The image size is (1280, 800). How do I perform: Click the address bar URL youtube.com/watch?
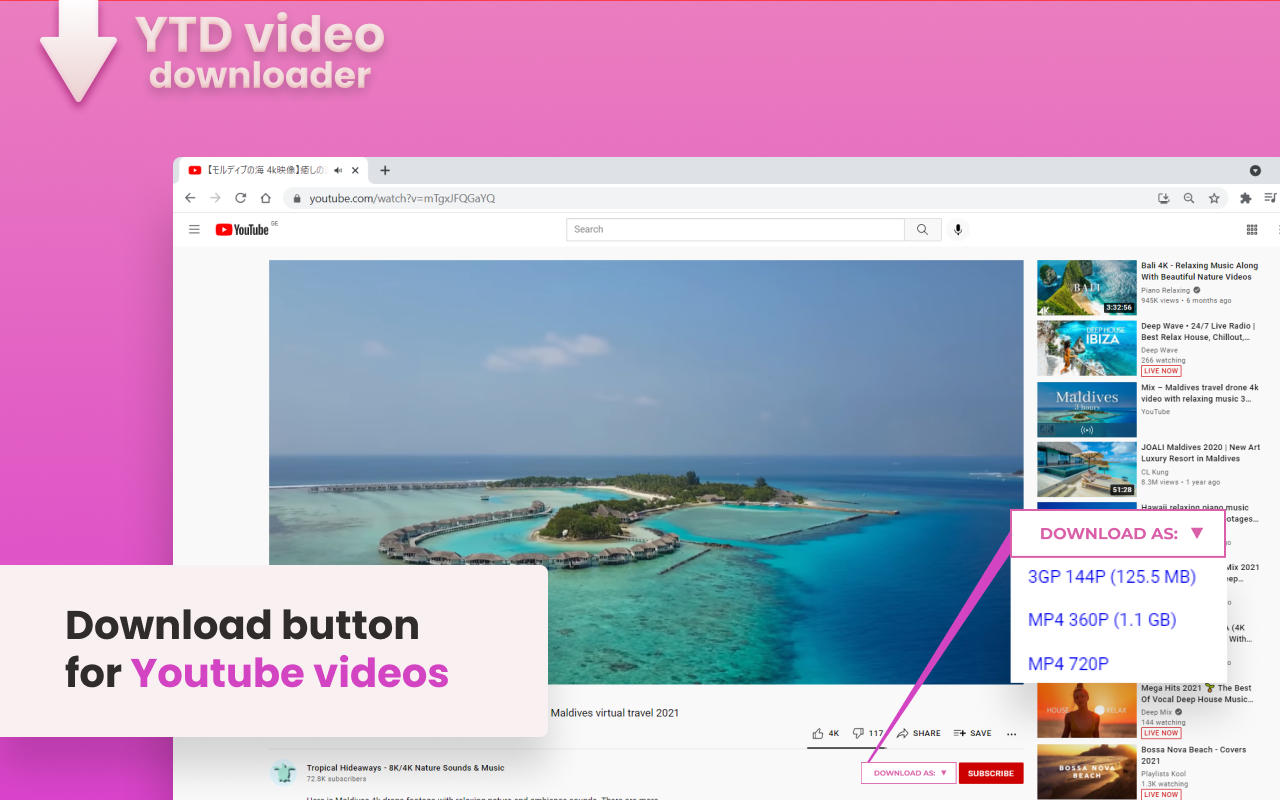(402, 198)
